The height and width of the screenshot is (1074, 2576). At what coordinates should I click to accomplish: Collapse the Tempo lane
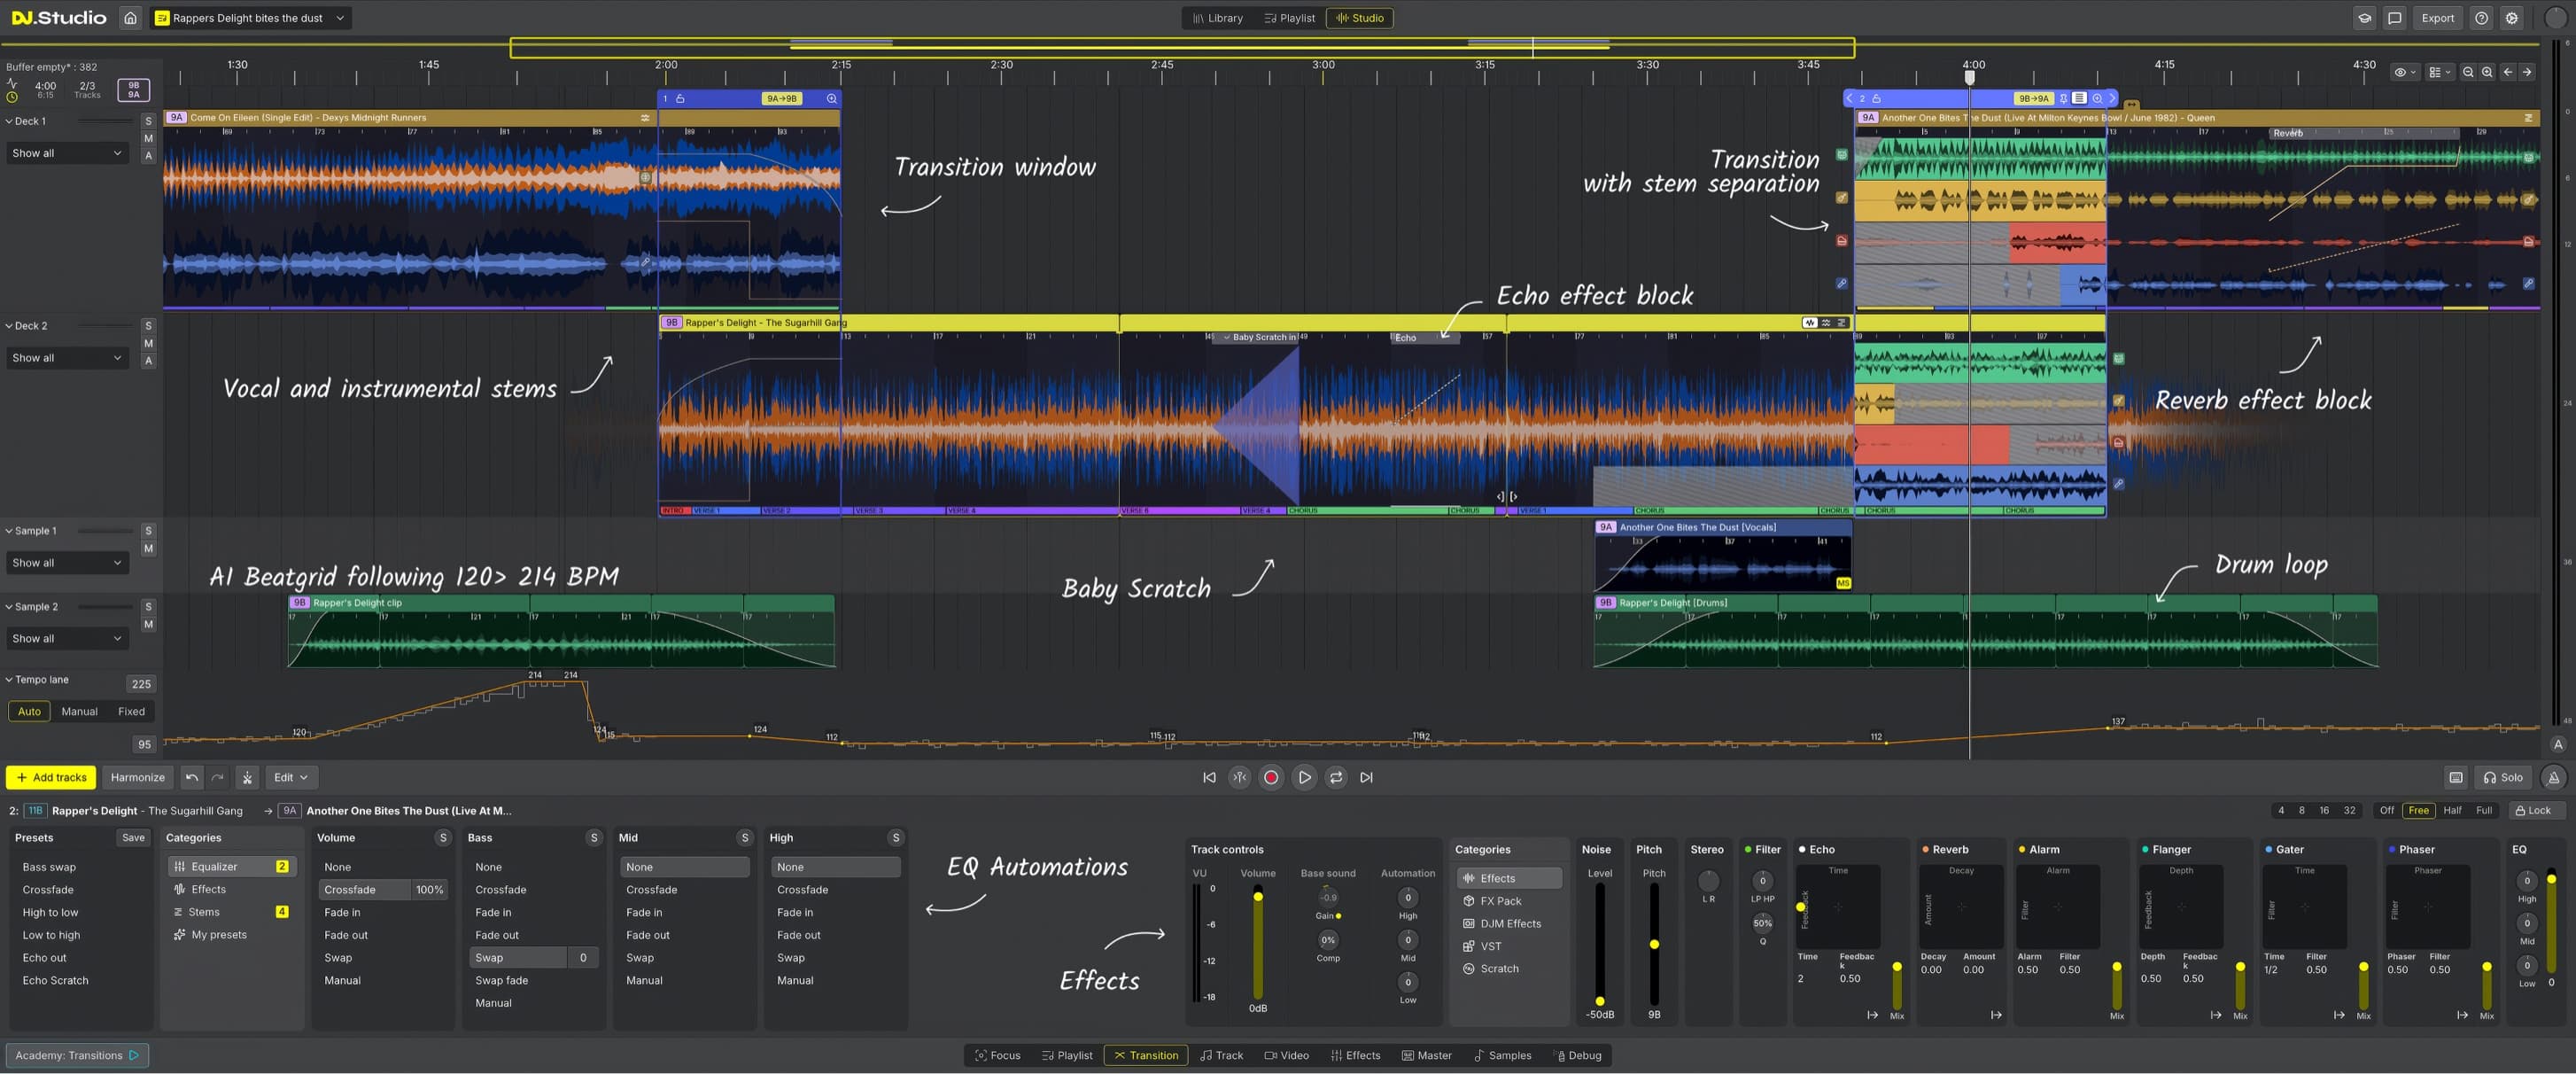point(9,680)
